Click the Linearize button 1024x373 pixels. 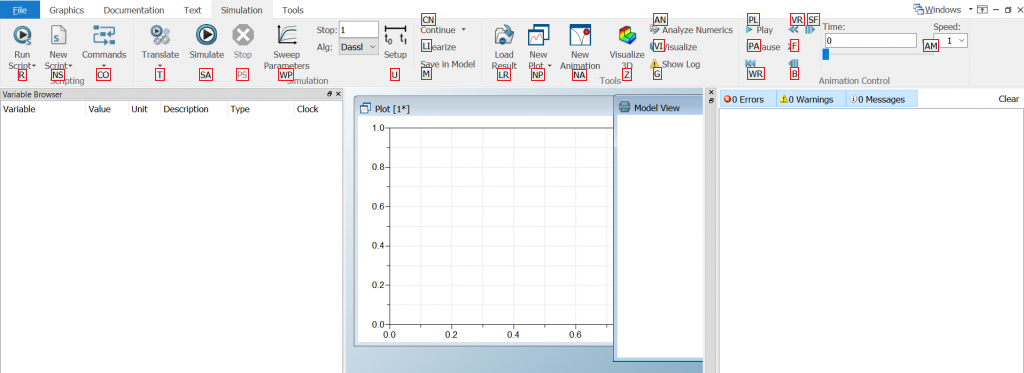pyautogui.click(x=438, y=47)
